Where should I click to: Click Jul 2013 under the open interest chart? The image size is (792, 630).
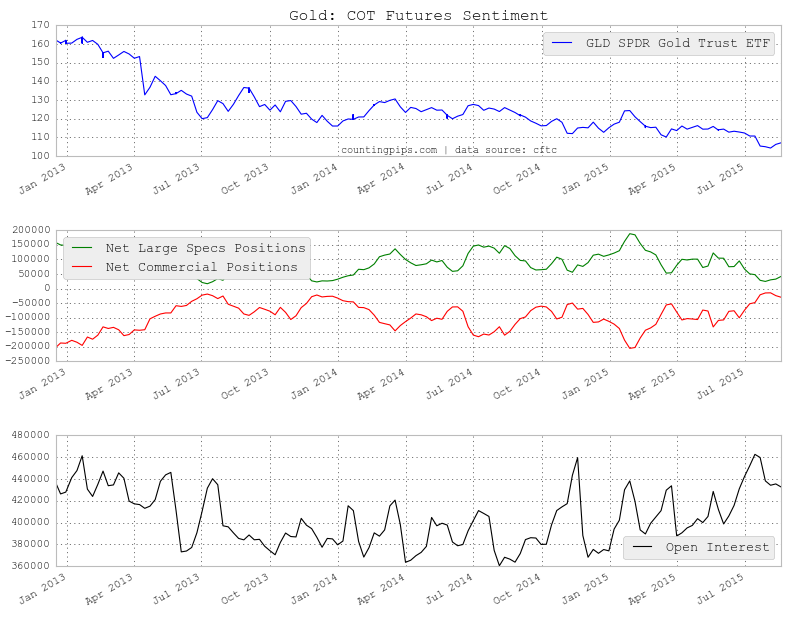[x=177, y=589]
